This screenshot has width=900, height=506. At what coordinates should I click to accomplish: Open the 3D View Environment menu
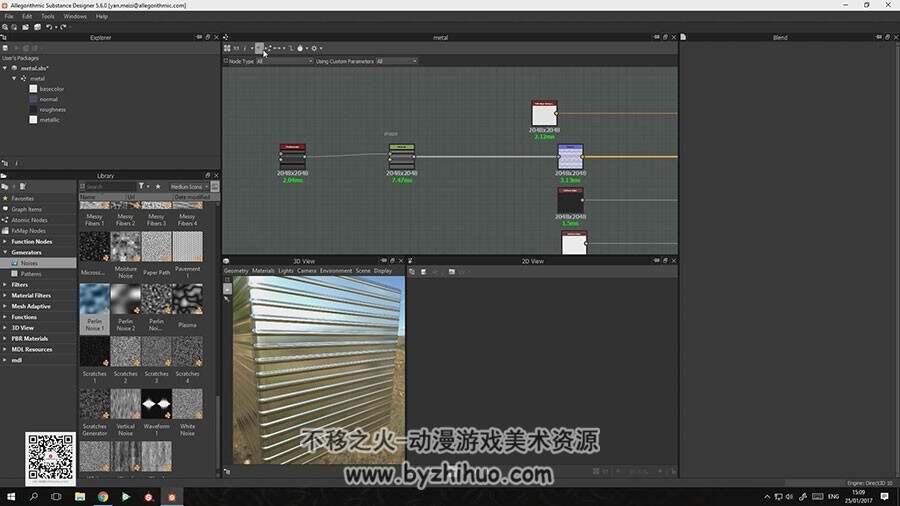[336, 271]
